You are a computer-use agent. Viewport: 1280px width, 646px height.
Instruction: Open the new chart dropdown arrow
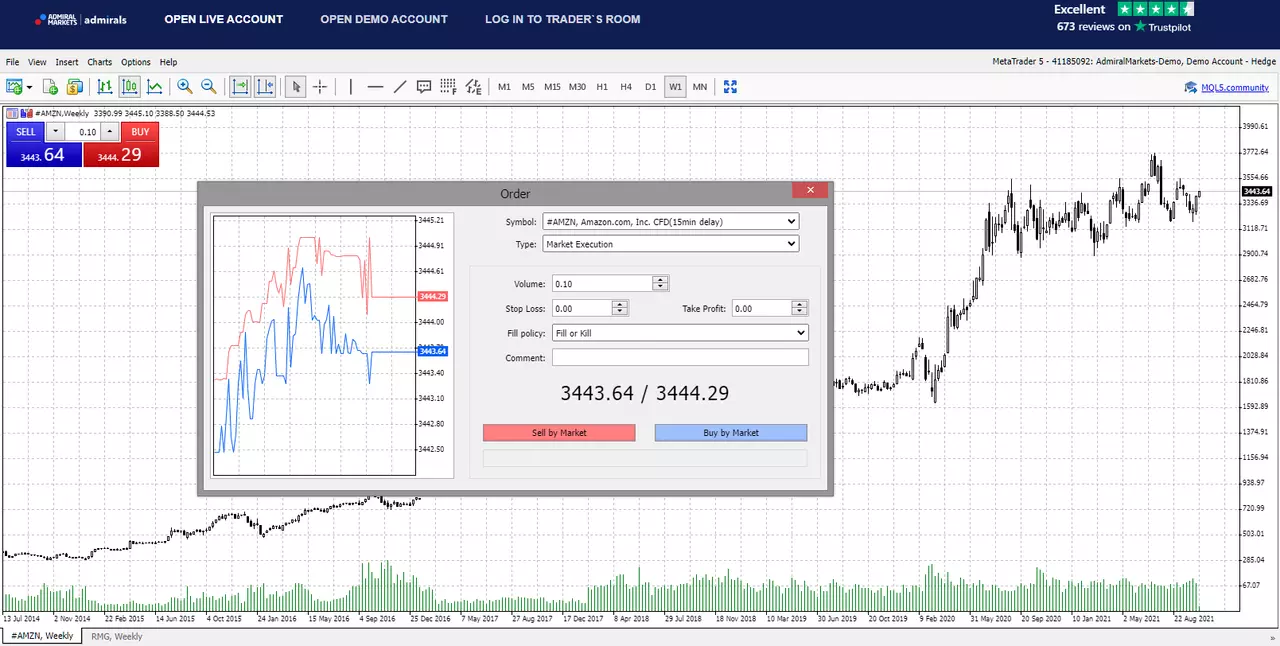[x=30, y=88]
